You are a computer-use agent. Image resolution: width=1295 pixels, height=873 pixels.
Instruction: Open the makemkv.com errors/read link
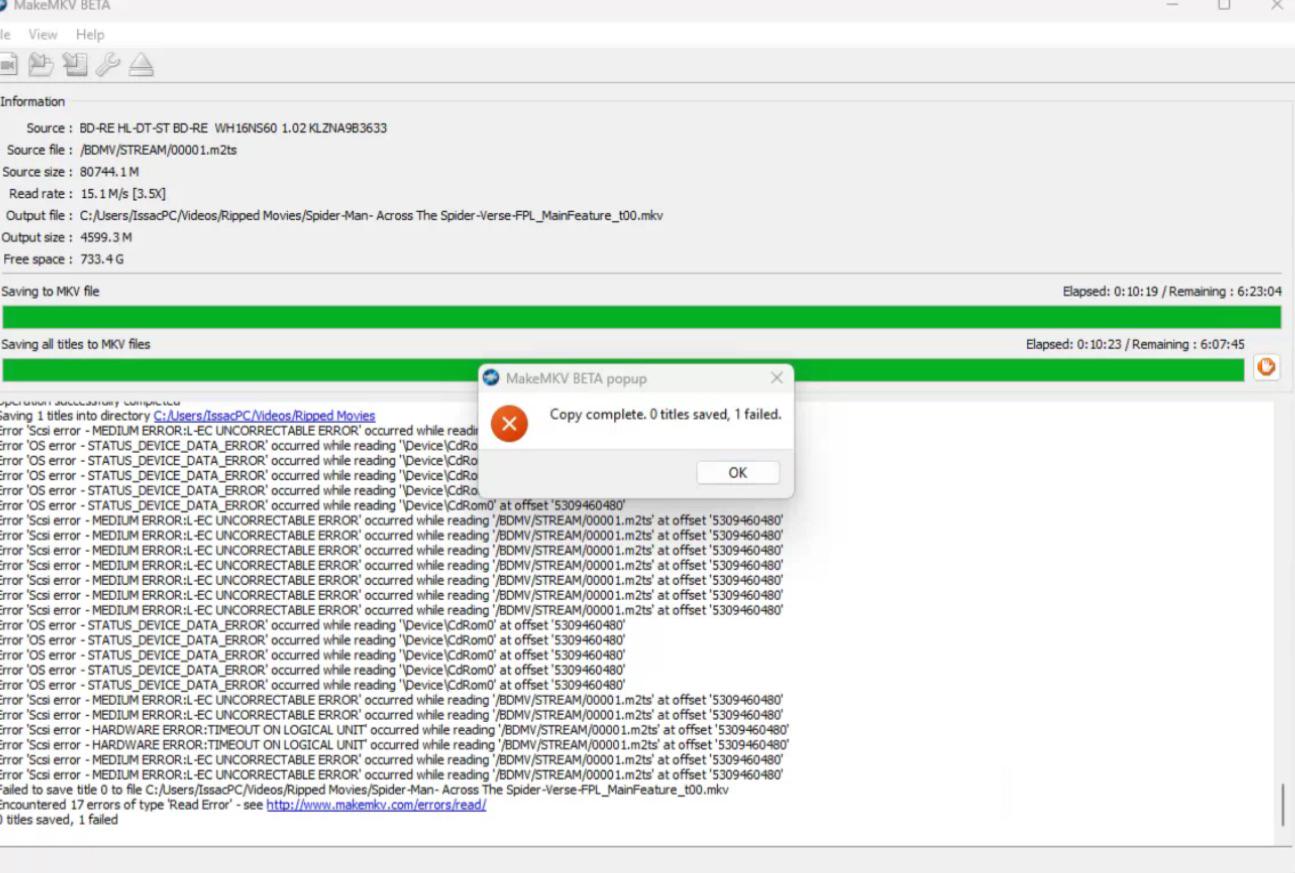click(376, 805)
